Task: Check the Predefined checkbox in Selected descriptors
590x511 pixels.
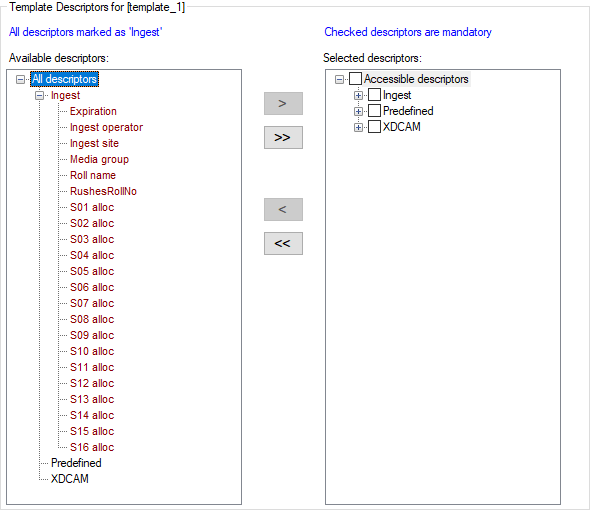Action: [374, 111]
